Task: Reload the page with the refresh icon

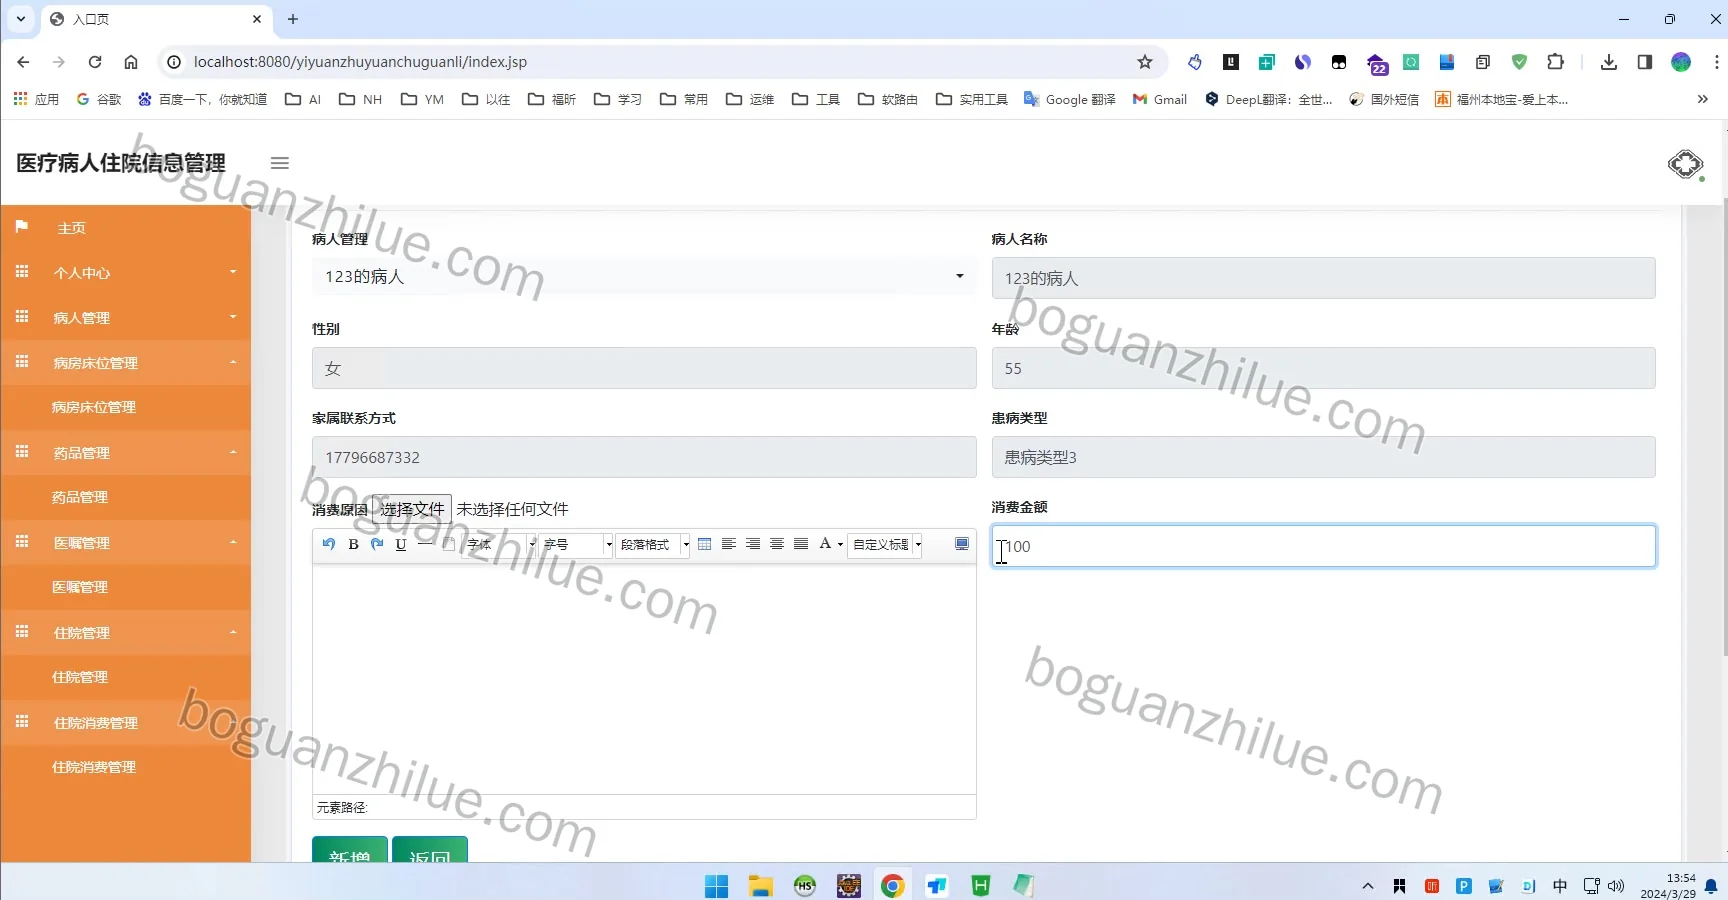Action: (x=95, y=62)
